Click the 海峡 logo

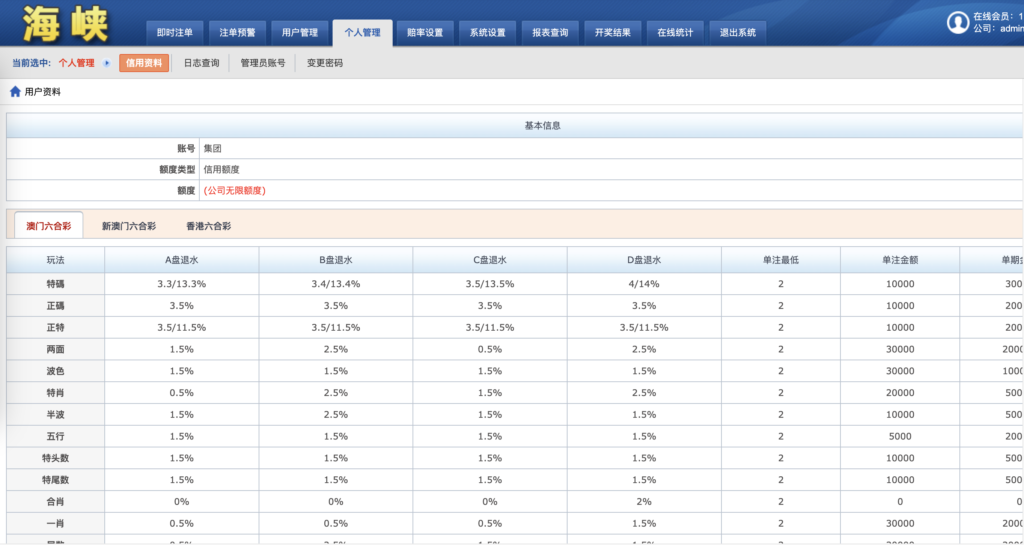pyautogui.click(x=66, y=25)
